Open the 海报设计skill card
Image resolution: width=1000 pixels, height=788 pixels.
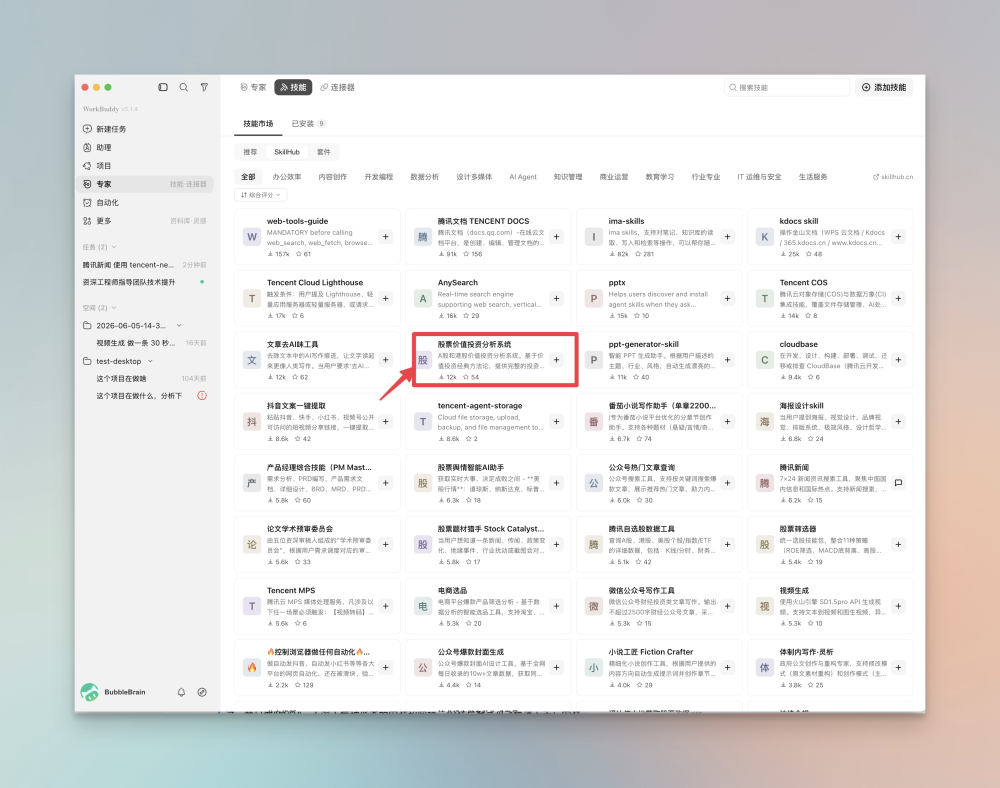830,421
